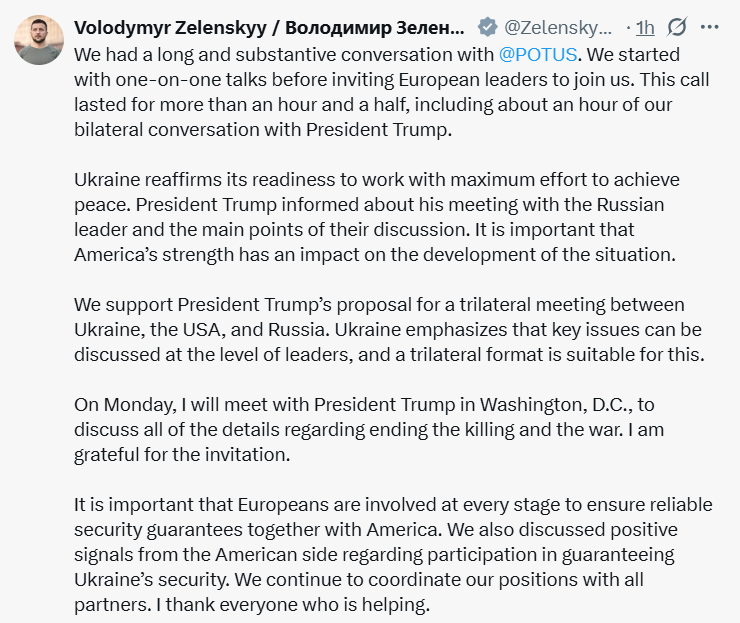Click the paragraph starting 'Ukraine reaffirms its readiness'
This screenshot has width=740, height=623.
[377, 217]
